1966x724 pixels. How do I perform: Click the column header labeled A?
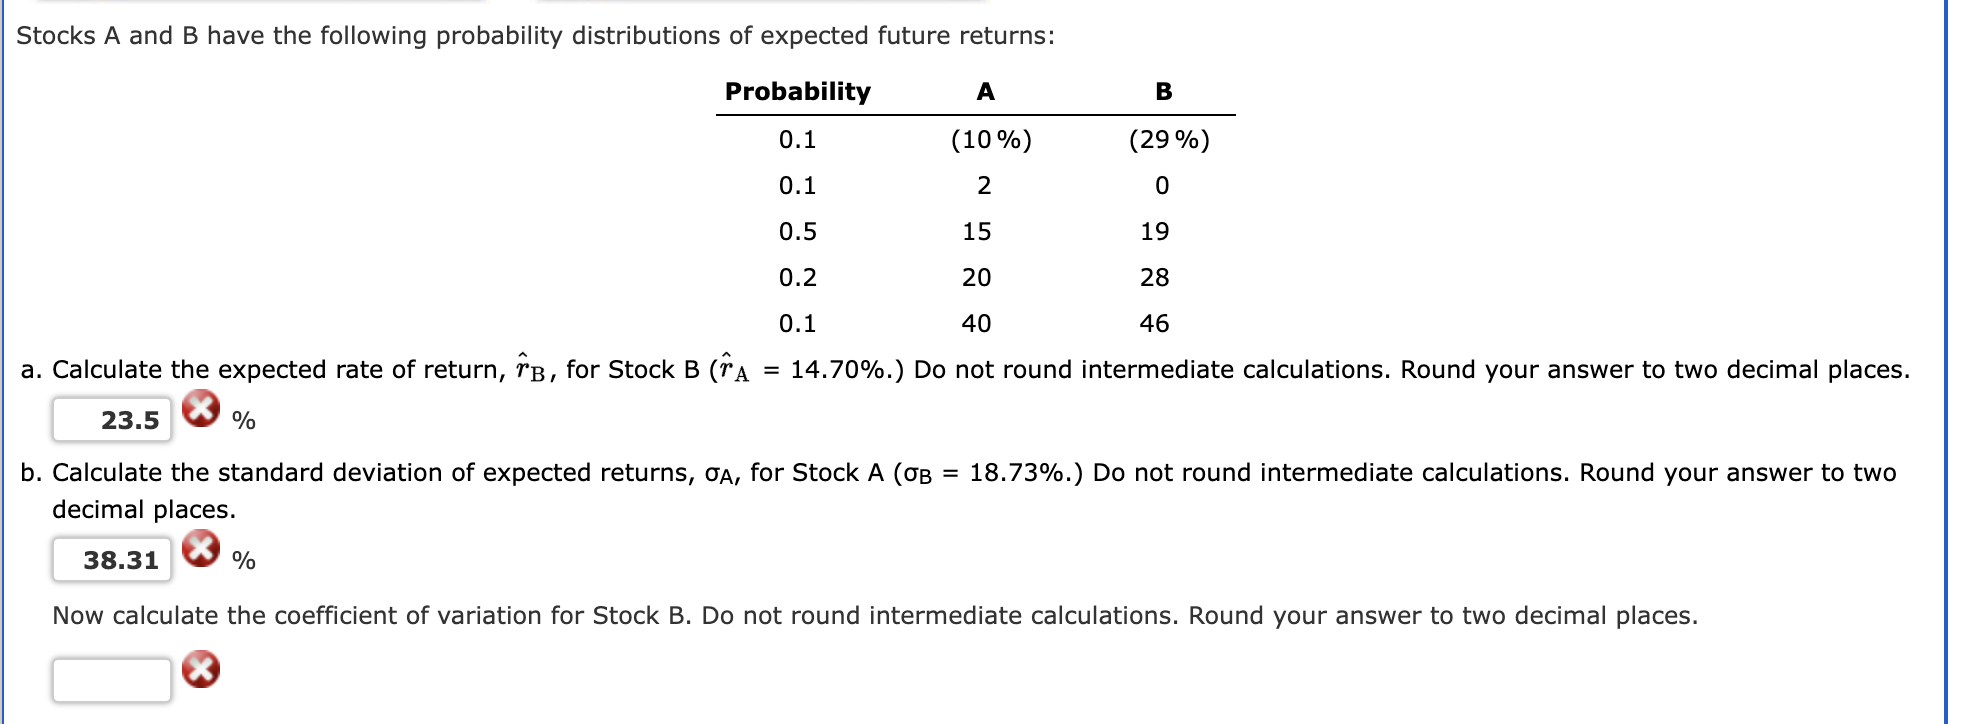tap(985, 91)
